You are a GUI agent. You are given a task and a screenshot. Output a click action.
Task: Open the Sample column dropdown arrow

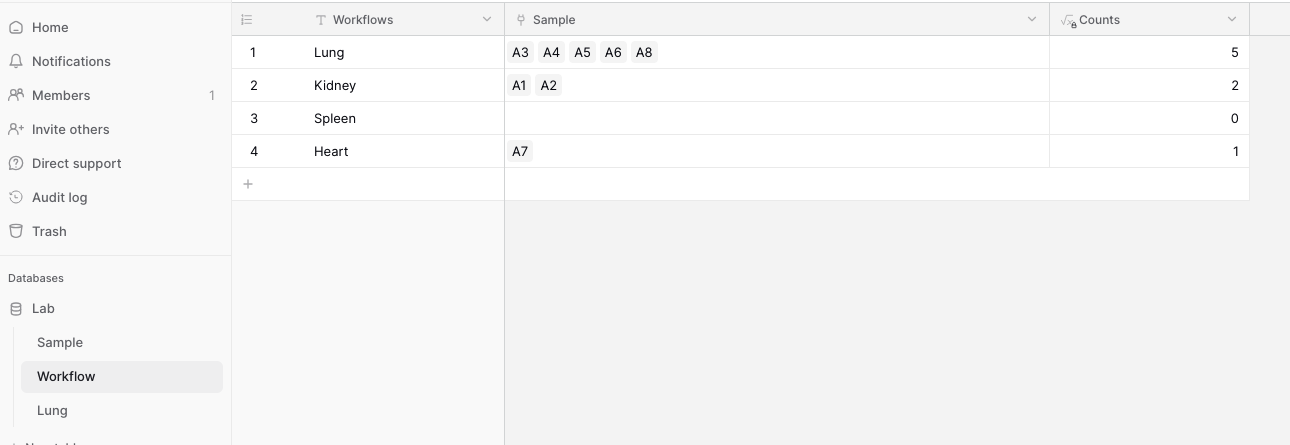pos(1032,19)
